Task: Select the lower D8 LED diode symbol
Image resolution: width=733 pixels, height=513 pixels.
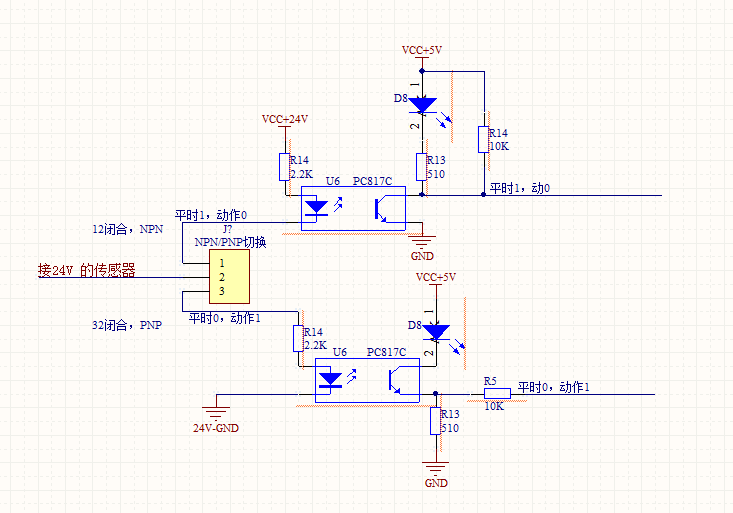Action: point(436,331)
